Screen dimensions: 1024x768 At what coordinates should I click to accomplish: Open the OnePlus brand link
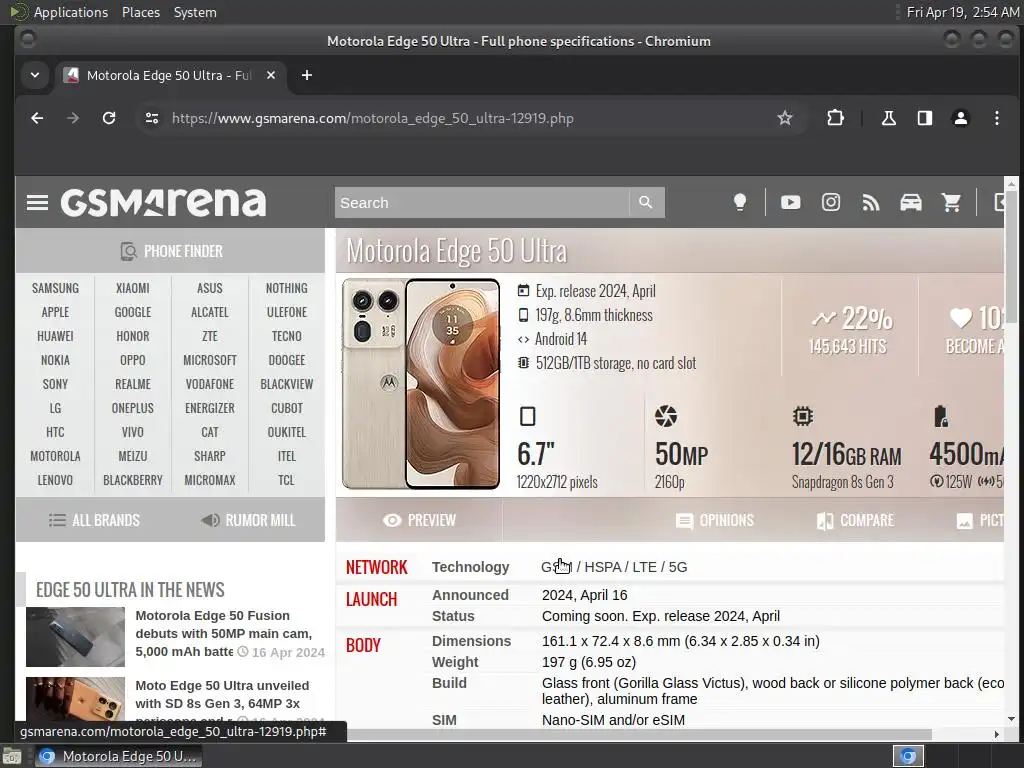133,408
